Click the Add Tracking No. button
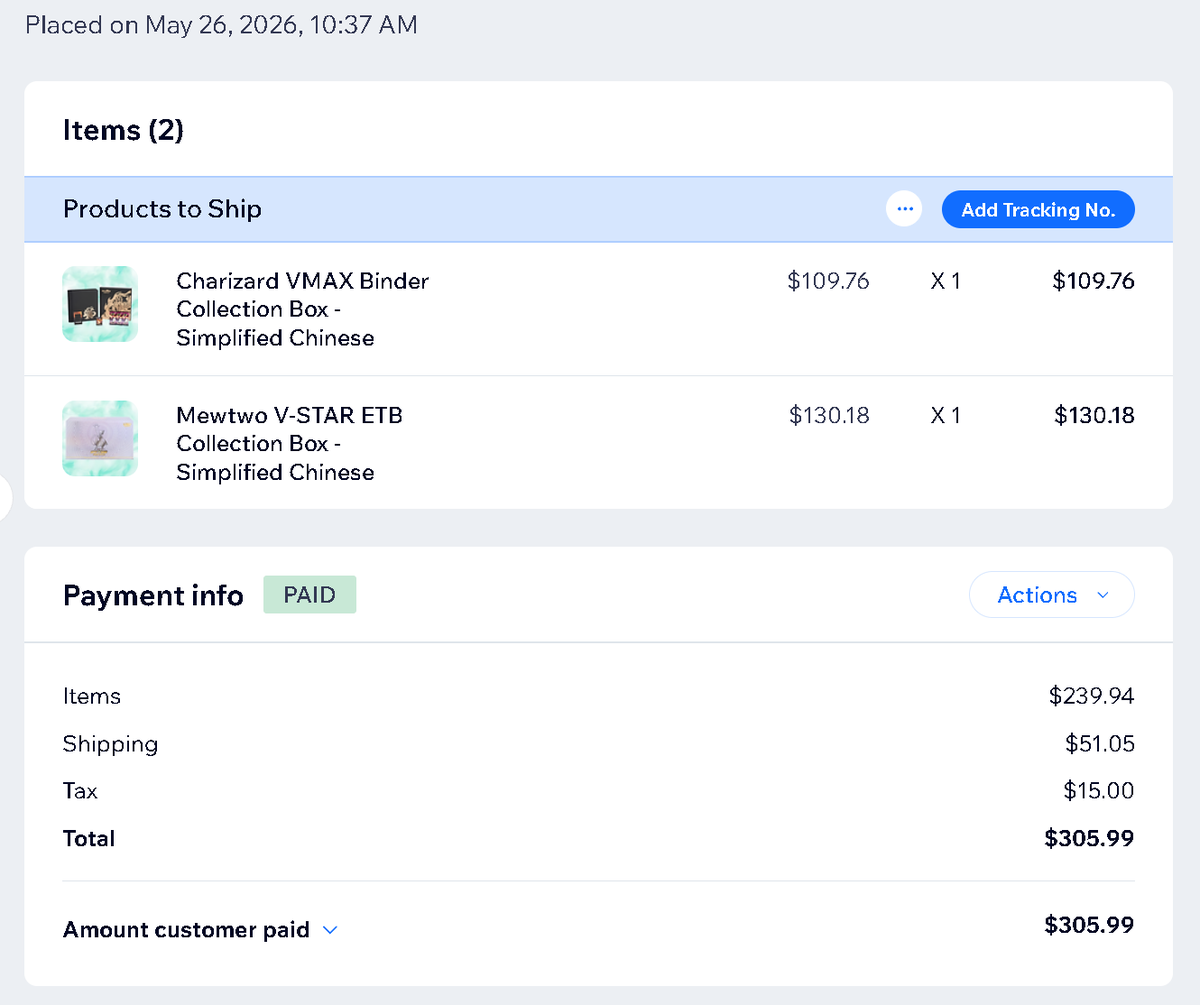1200x1005 pixels. tap(1038, 210)
